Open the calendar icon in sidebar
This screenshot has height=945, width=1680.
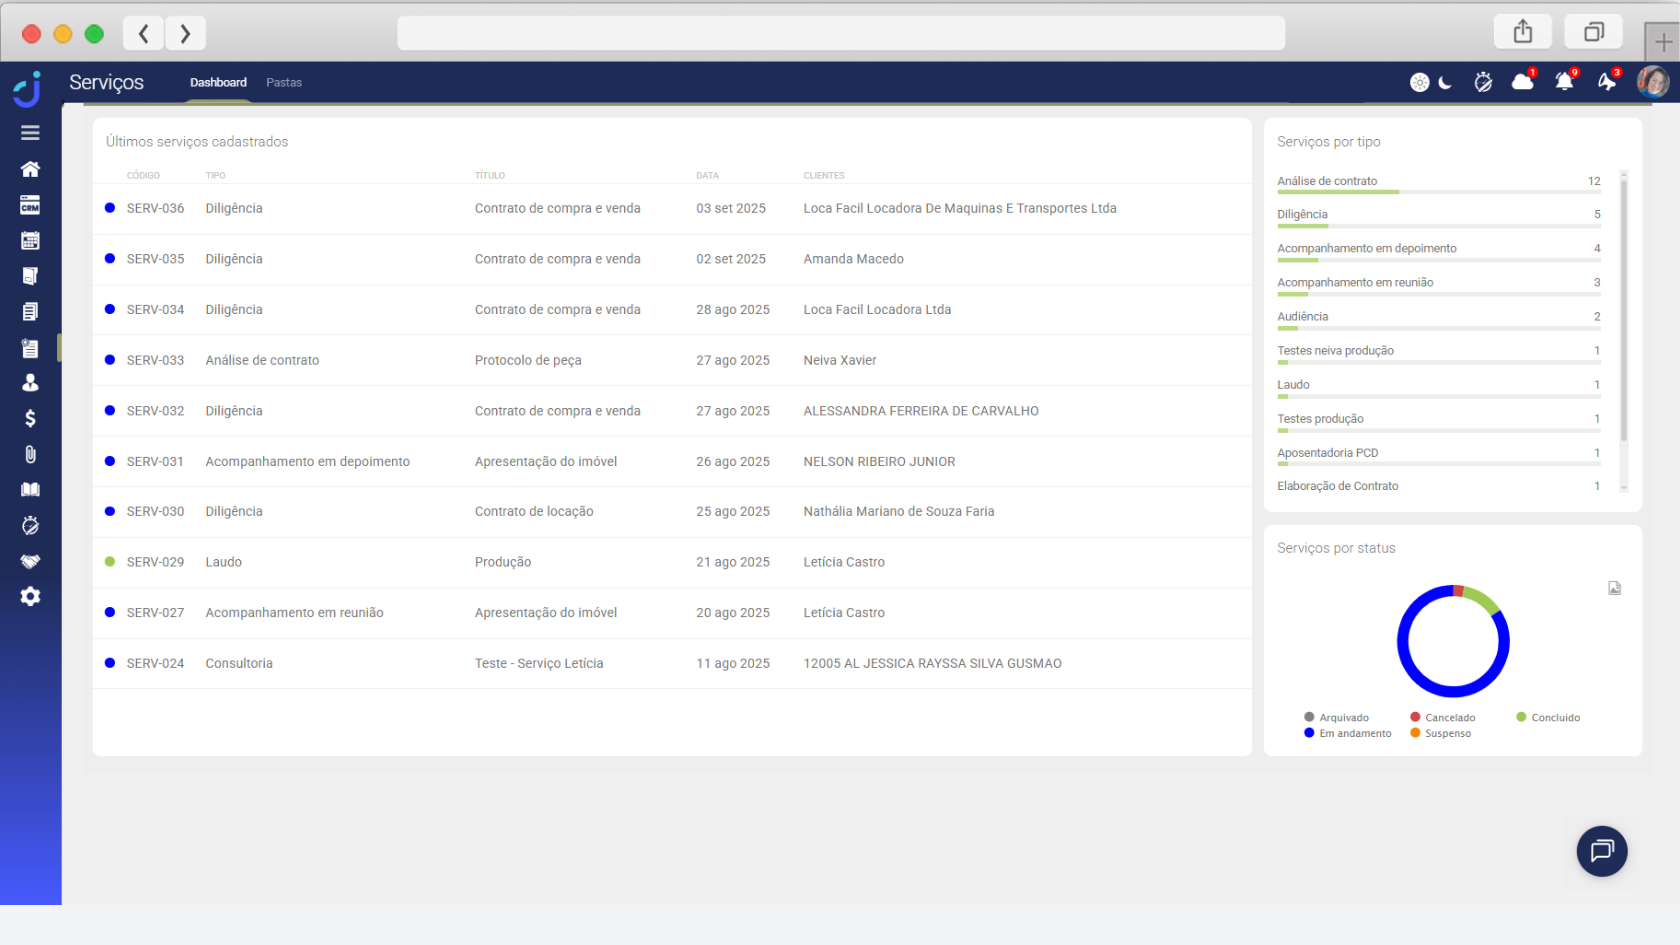[30, 241]
